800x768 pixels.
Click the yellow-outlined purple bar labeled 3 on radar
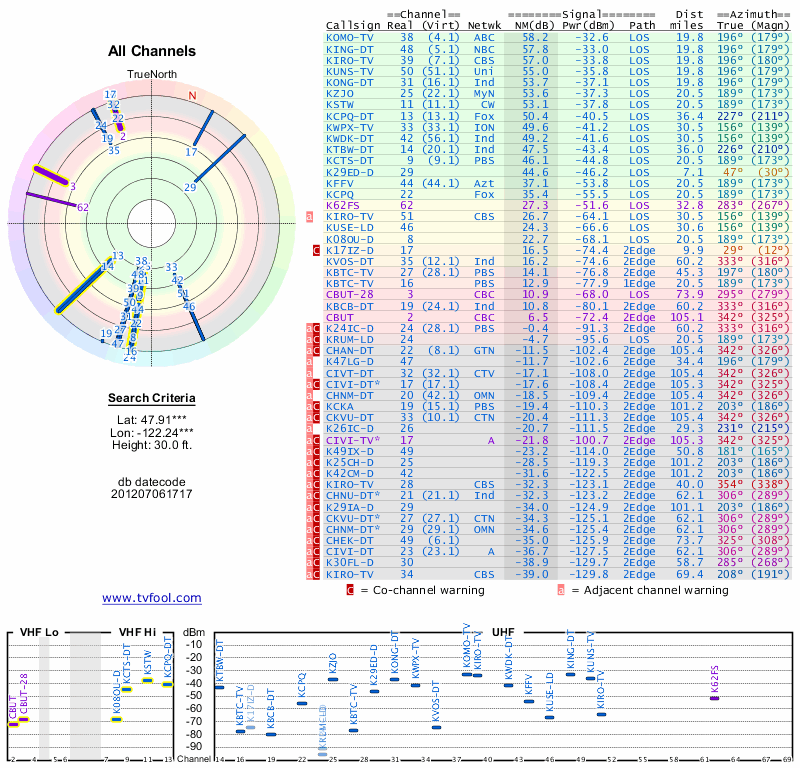pyautogui.click(x=51, y=175)
